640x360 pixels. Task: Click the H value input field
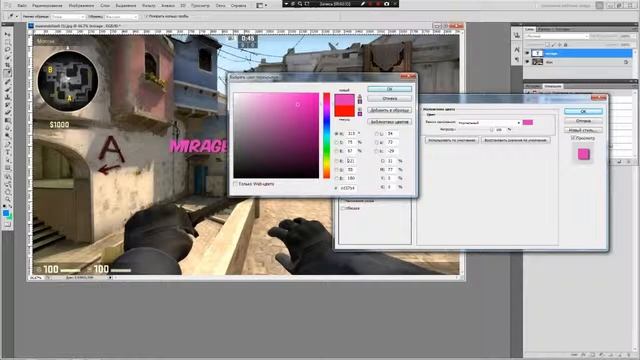[351, 134]
